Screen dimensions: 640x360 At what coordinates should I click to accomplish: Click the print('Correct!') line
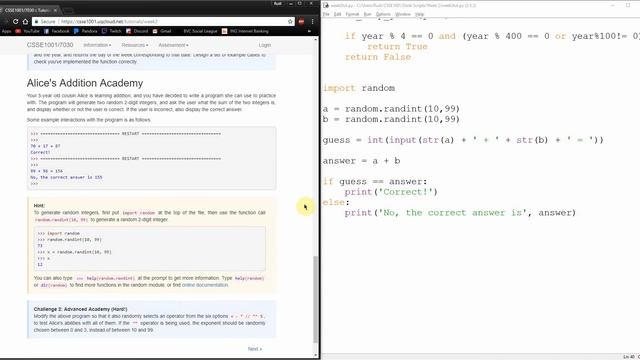391,192
